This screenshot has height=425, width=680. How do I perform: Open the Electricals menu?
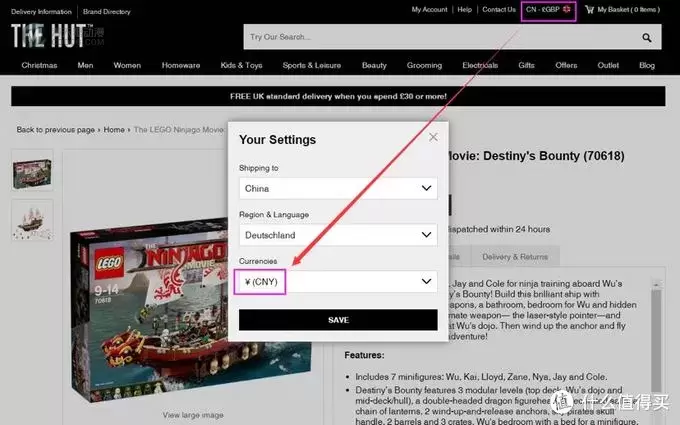tap(480, 65)
